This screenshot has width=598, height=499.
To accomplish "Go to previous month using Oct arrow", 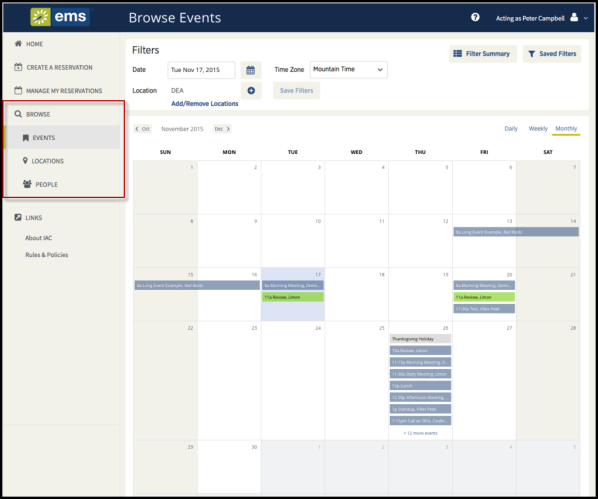I will tap(143, 129).
